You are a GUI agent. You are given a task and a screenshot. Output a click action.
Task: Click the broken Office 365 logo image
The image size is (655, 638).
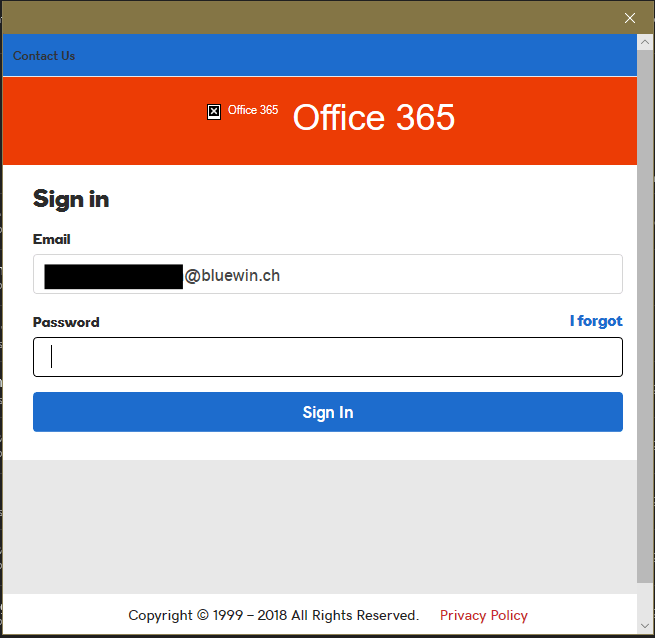click(x=214, y=112)
